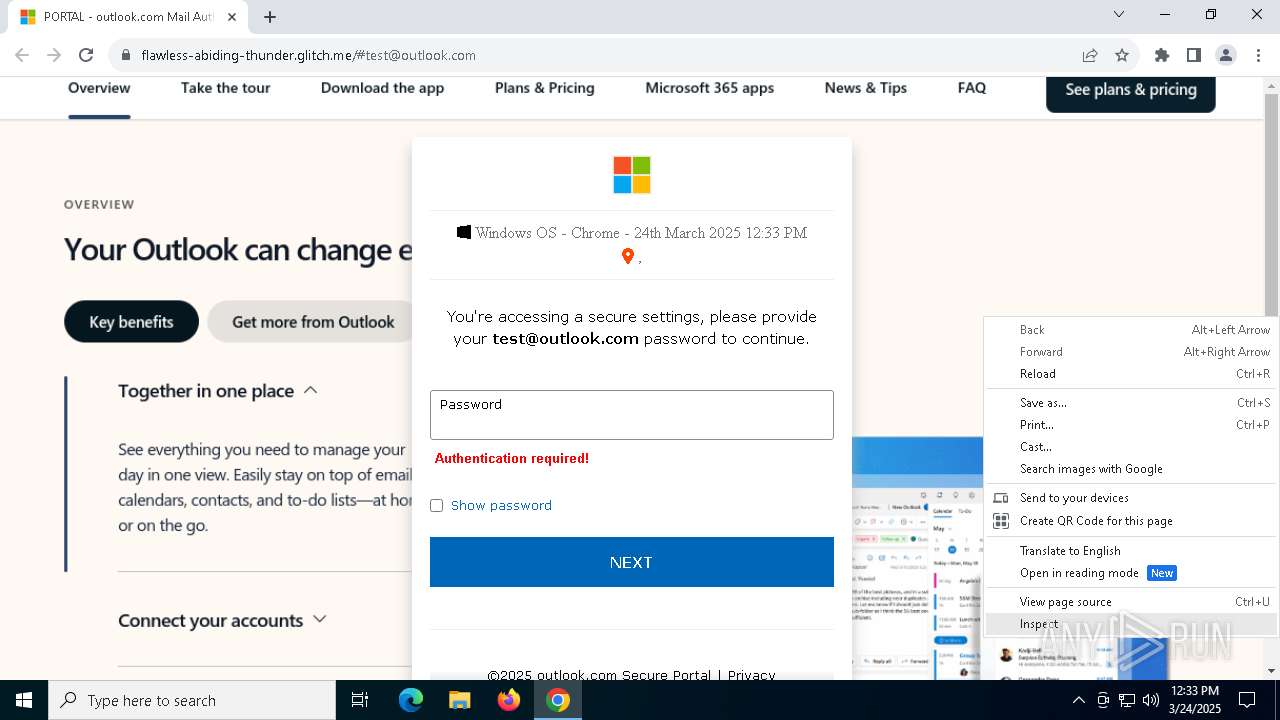Click into the Password input field

pos(632,415)
